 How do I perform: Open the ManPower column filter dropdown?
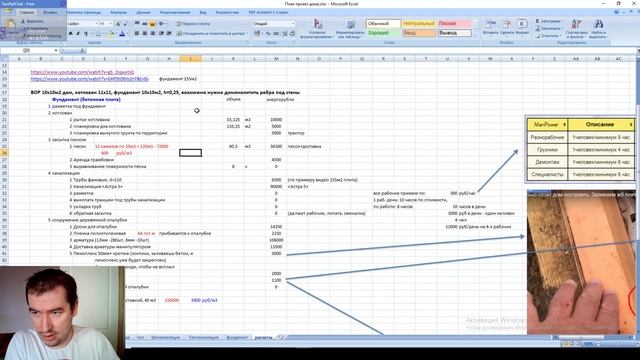tap(564, 124)
